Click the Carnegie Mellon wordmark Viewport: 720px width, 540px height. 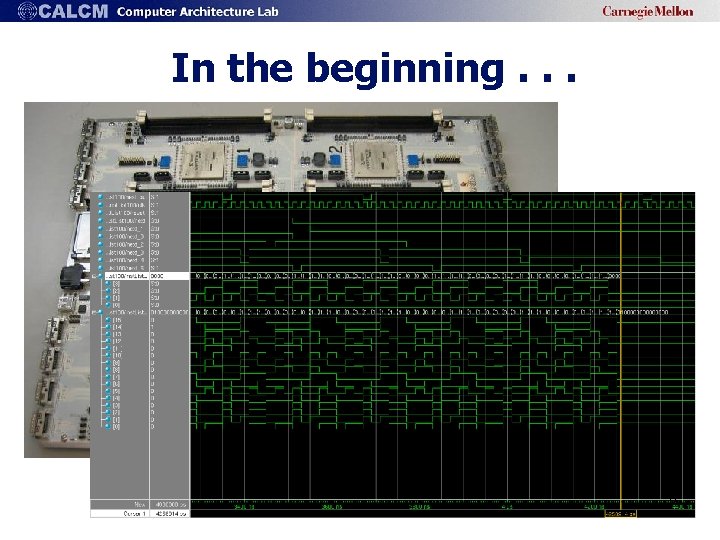tap(647, 11)
